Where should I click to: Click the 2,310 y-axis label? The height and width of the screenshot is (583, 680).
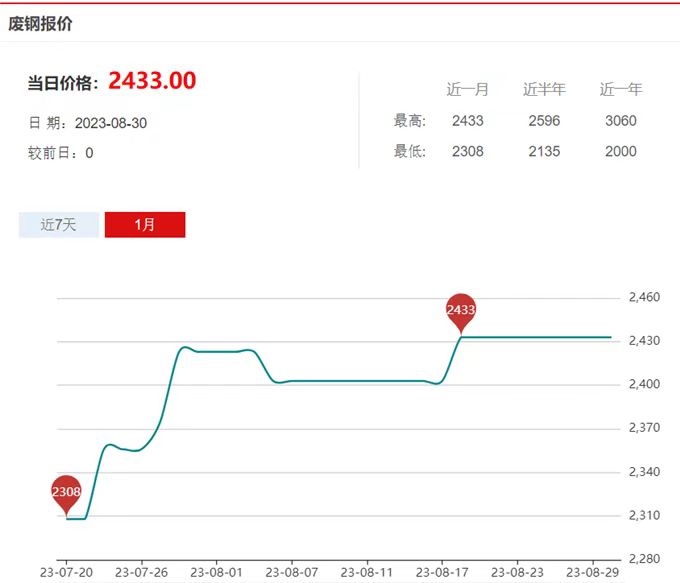coord(644,515)
